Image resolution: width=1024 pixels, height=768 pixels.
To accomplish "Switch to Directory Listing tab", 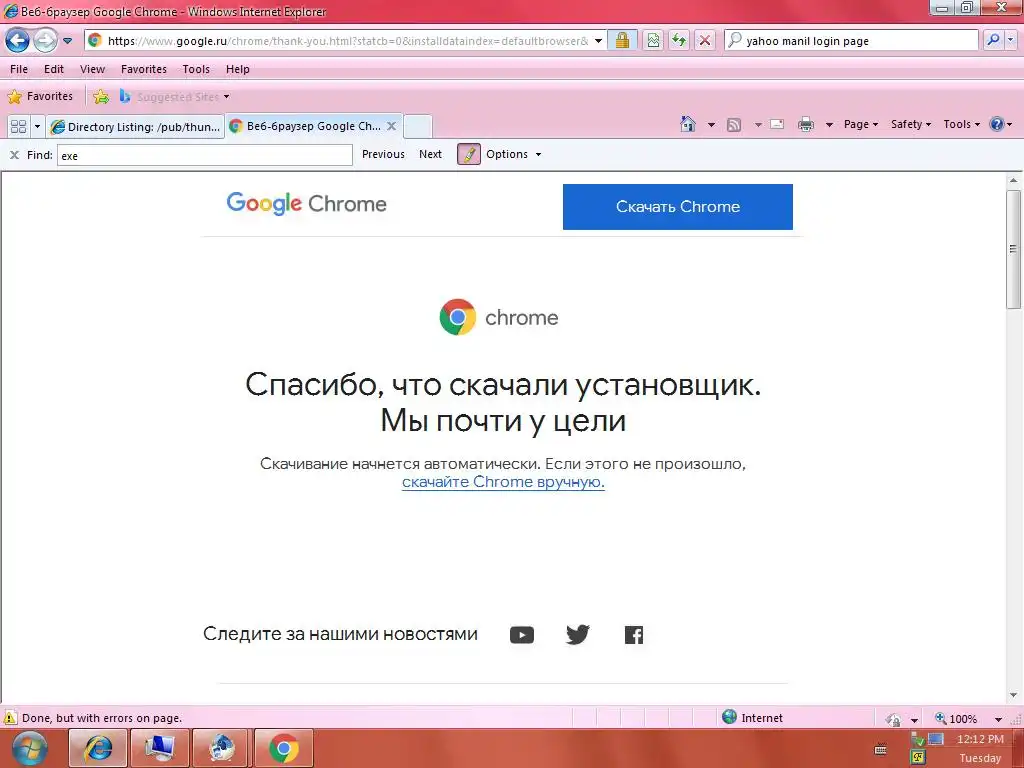I will 136,127.
